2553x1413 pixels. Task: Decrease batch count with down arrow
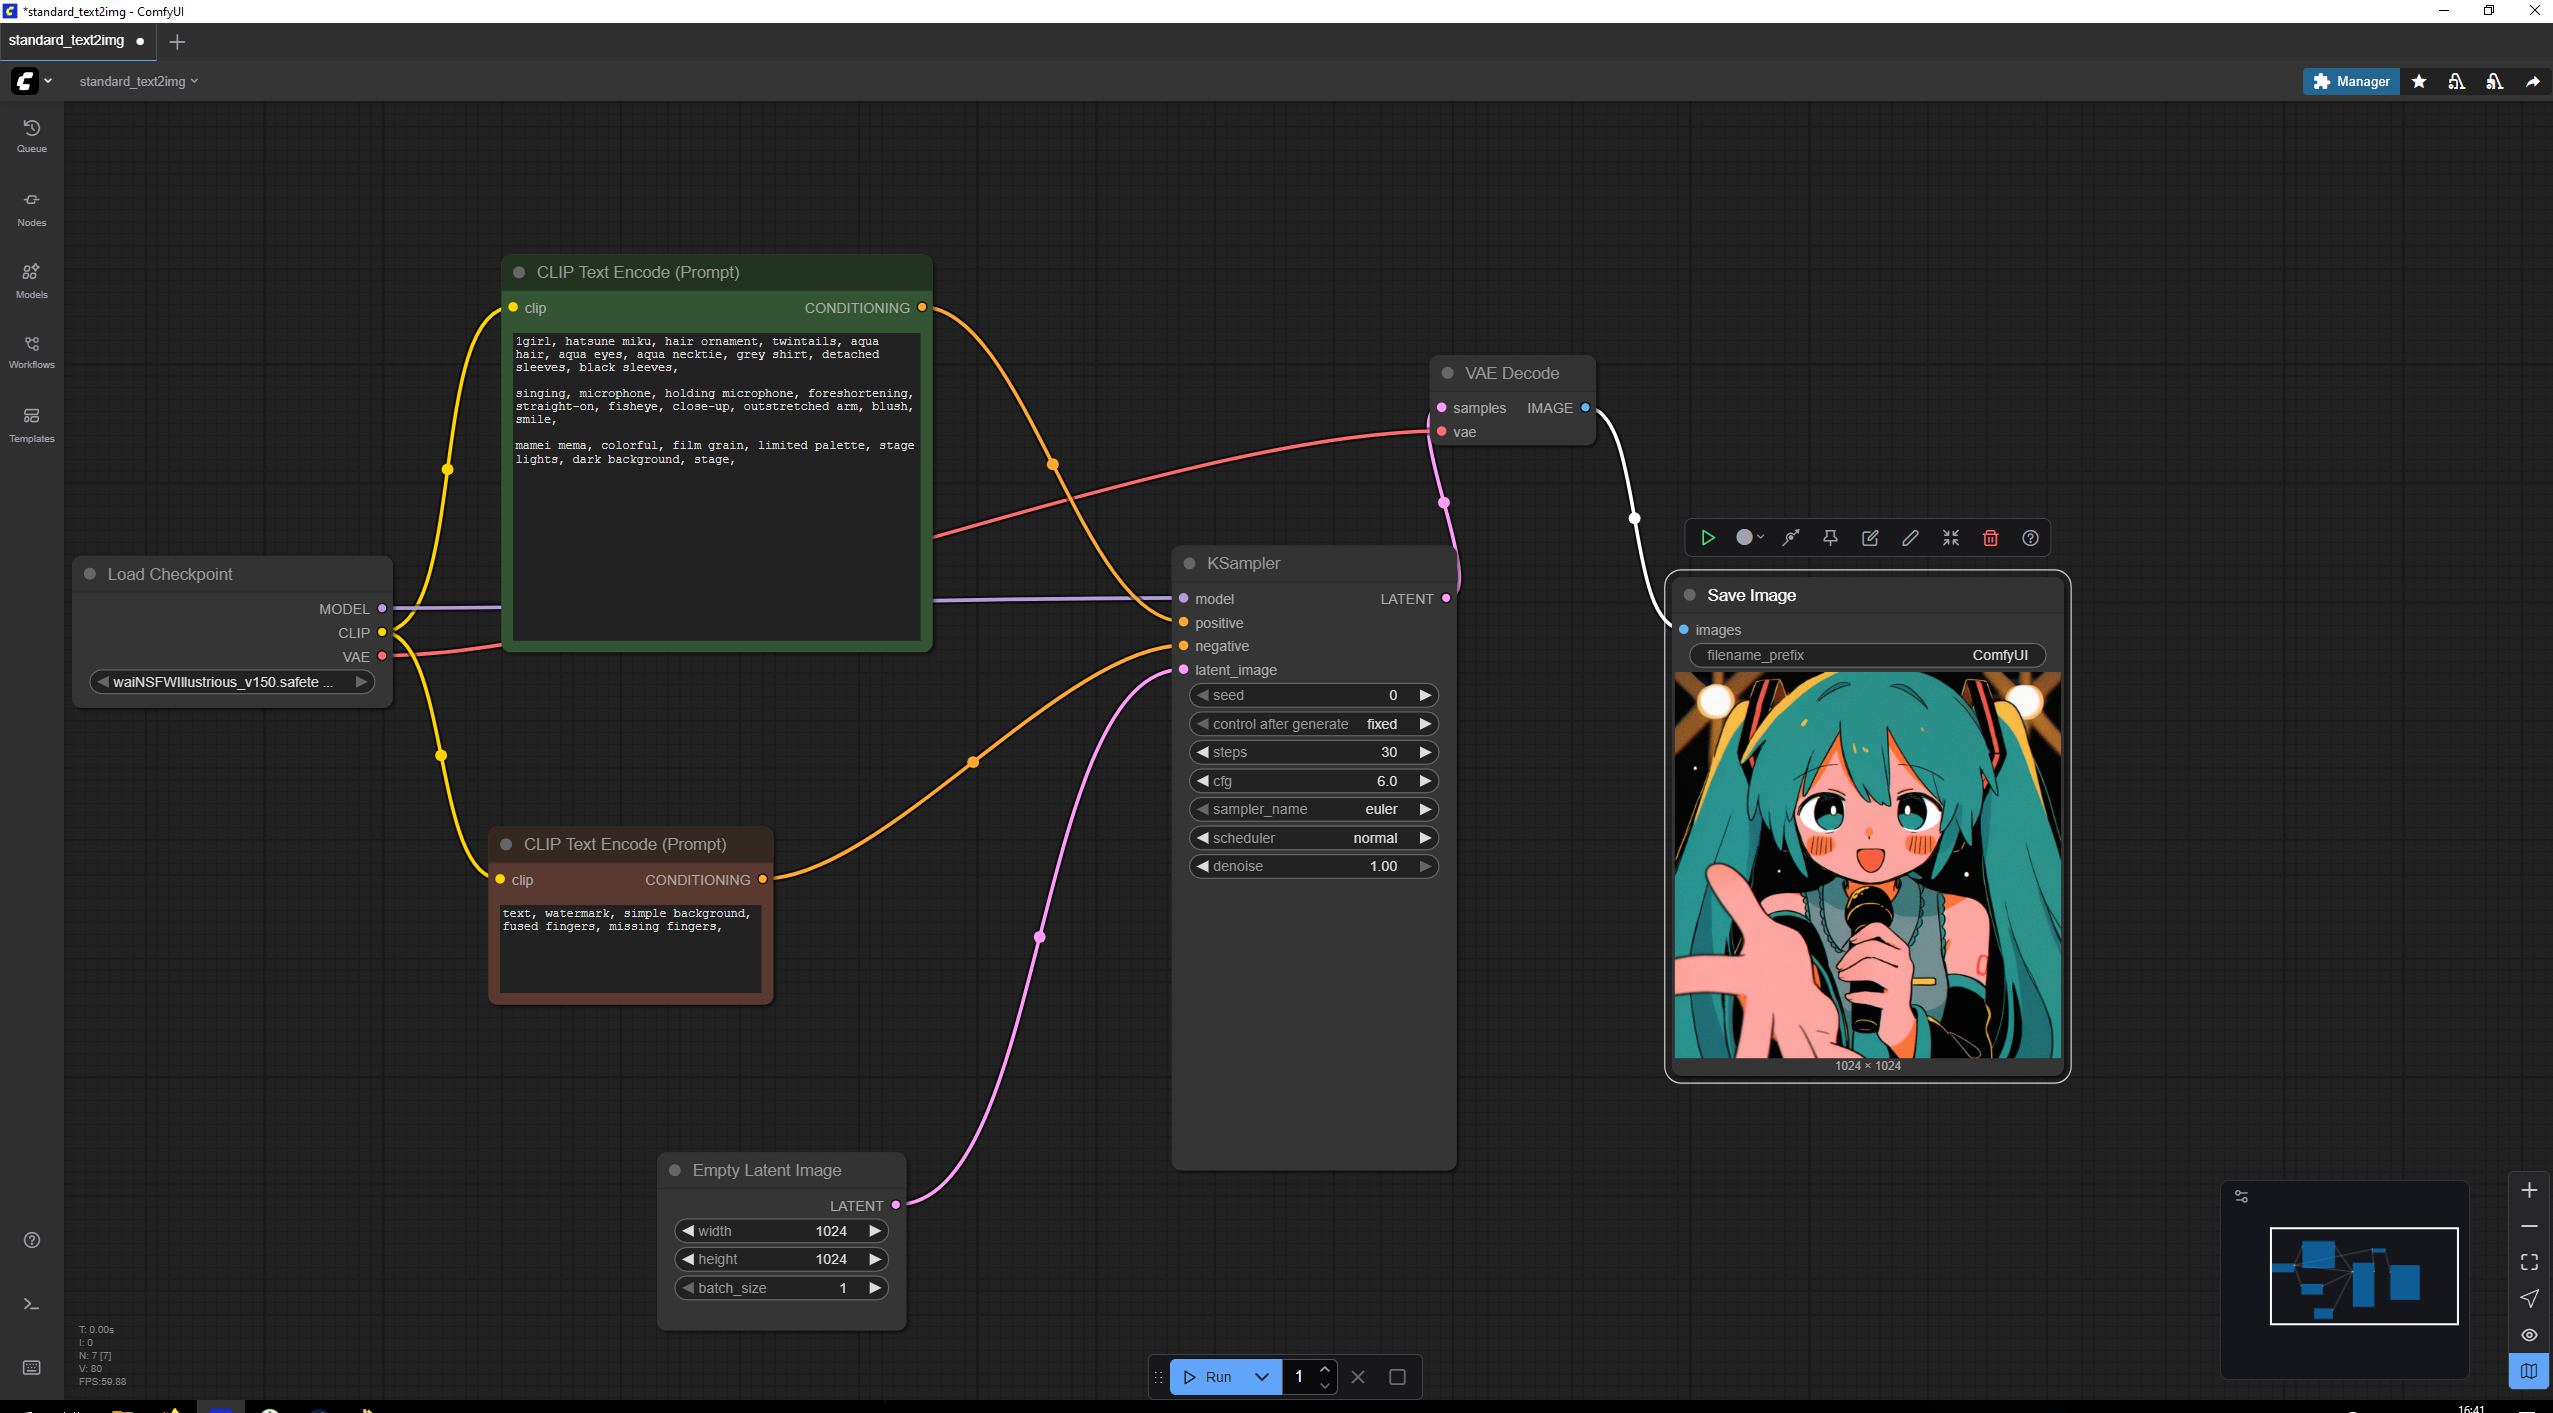click(x=1325, y=1385)
